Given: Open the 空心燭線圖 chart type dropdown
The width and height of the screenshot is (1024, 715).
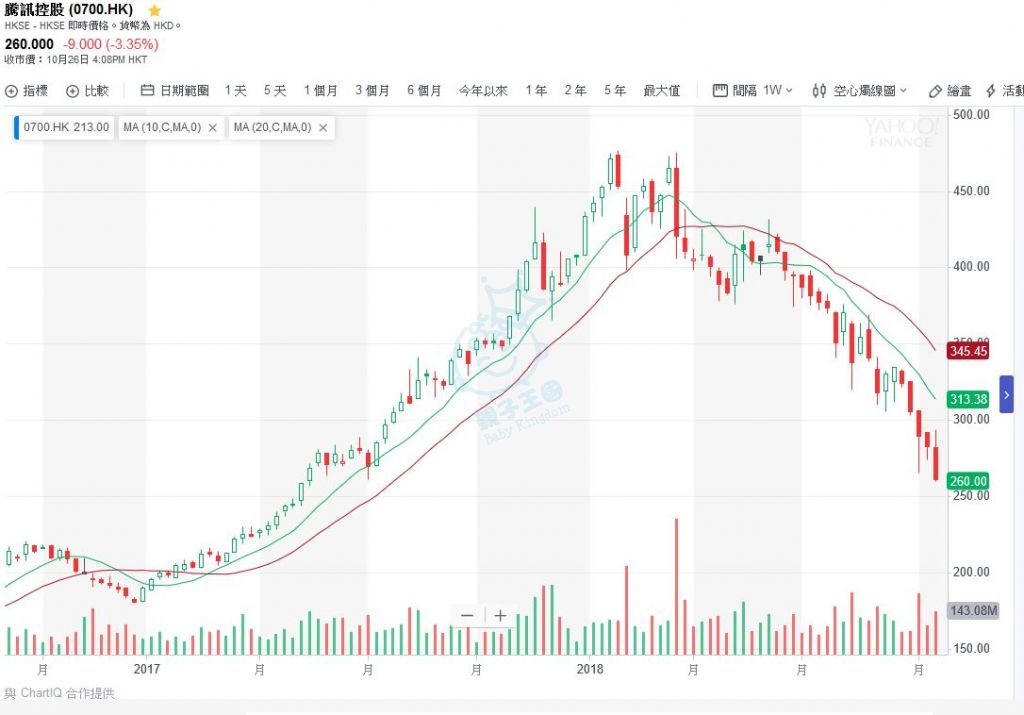Looking at the screenshot, I should point(860,91).
